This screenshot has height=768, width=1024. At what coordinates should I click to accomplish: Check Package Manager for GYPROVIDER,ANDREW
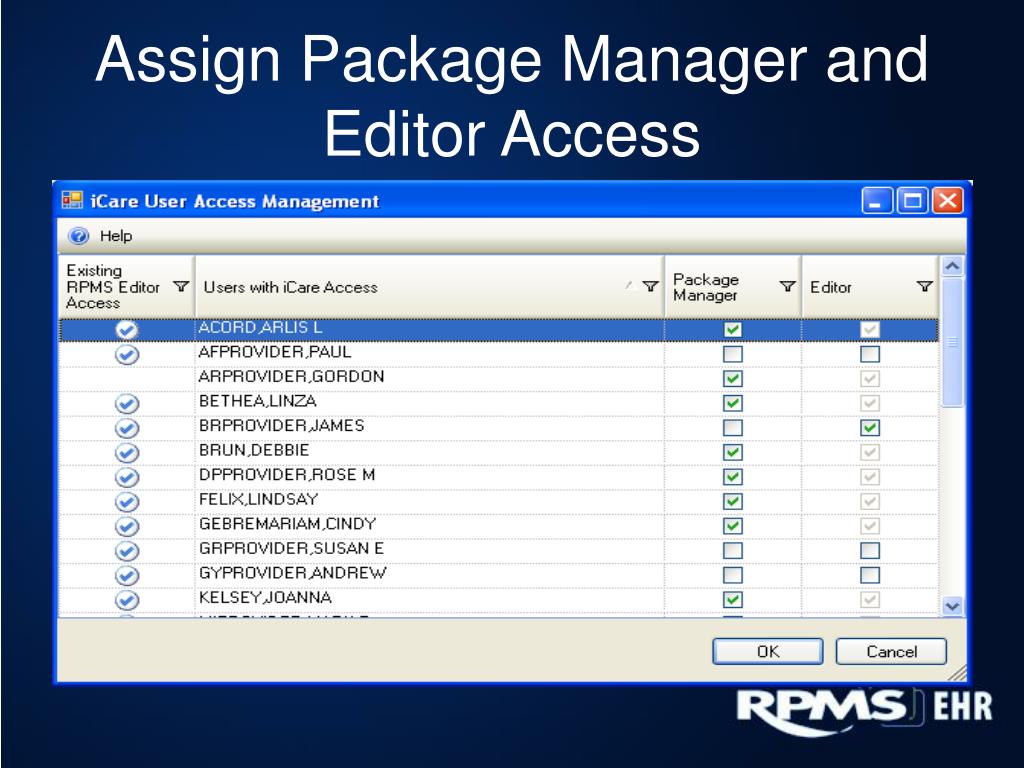pos(733,575)
